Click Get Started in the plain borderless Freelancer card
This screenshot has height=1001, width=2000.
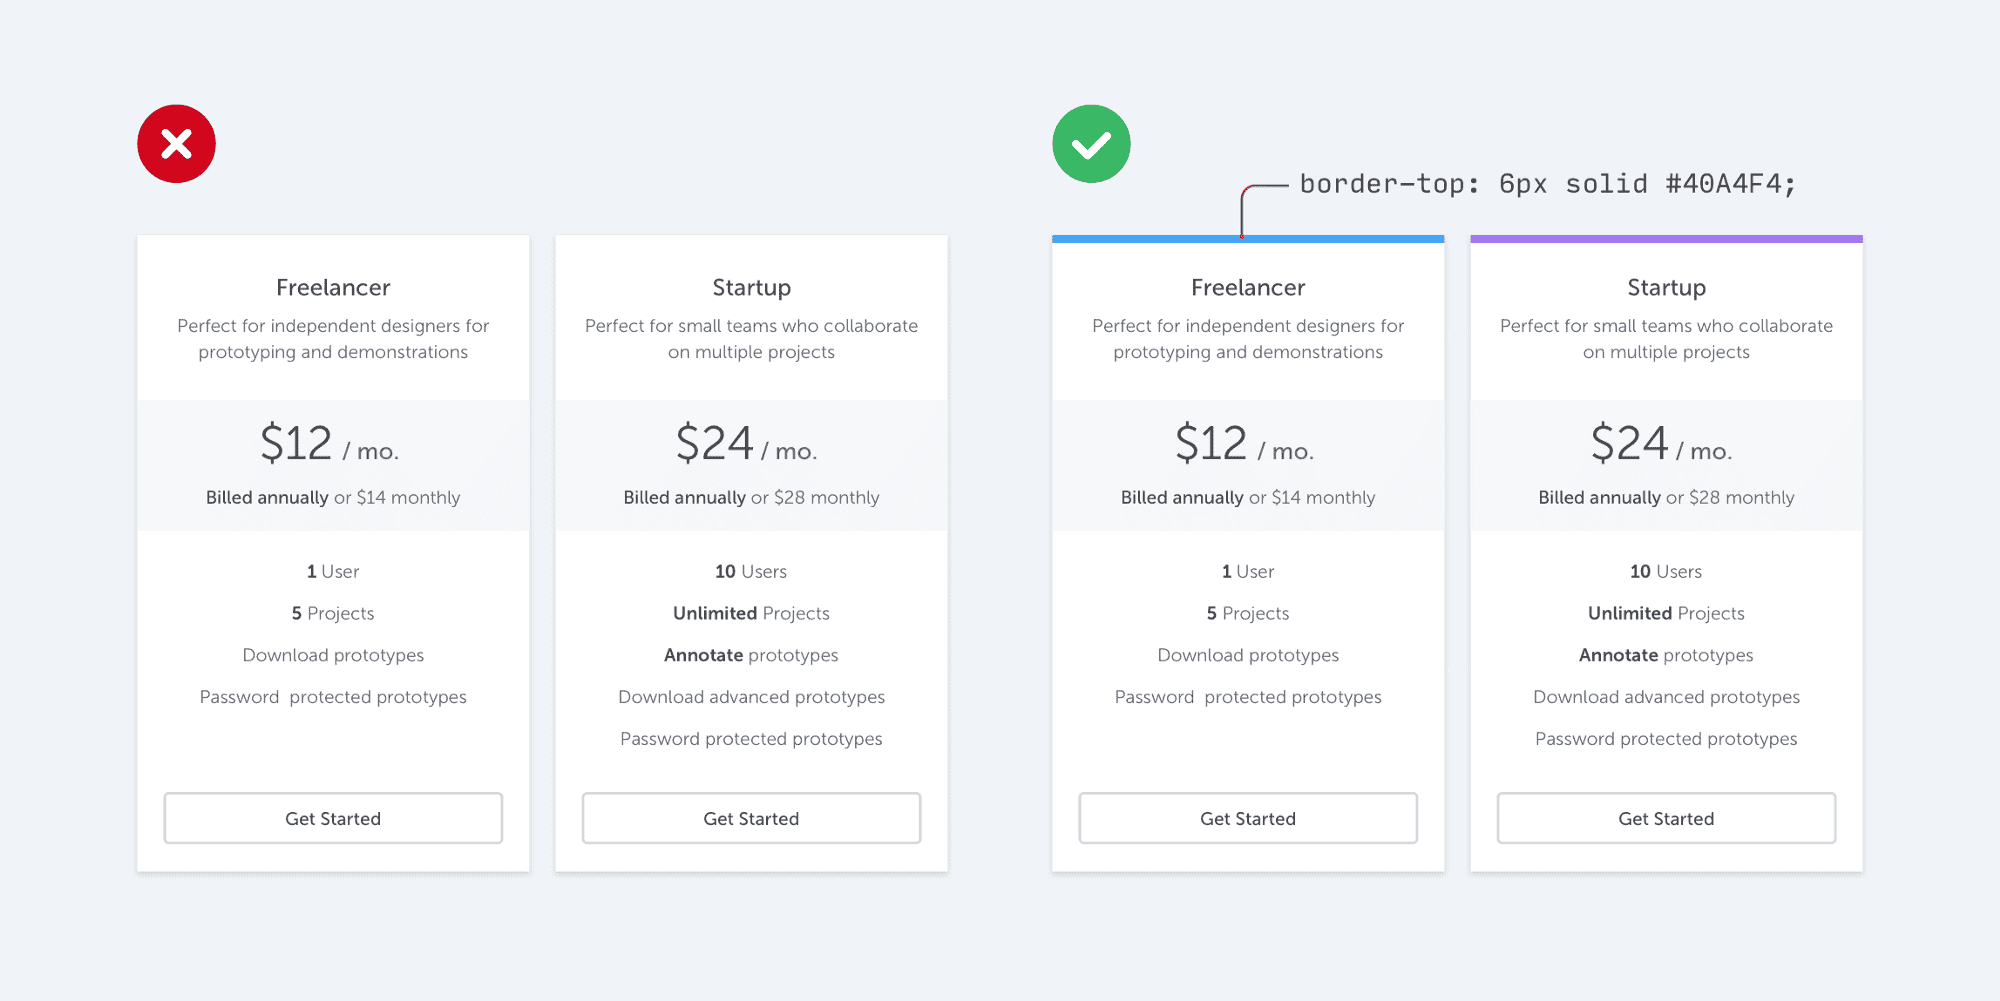pos(333,818)
